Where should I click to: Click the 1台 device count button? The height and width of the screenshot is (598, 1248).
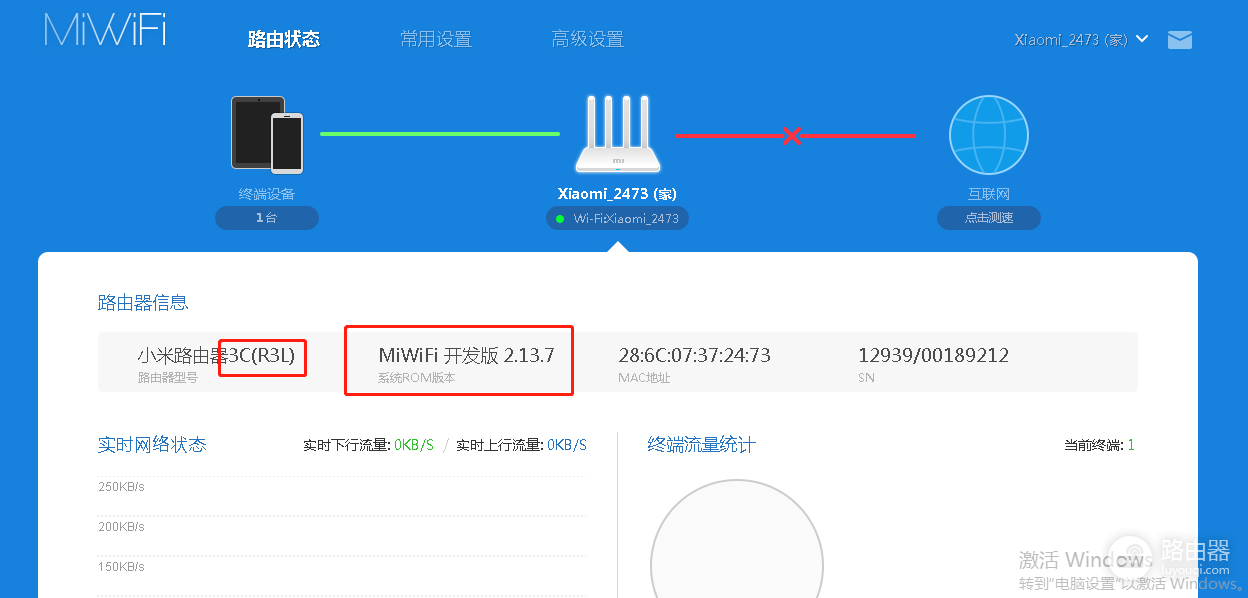coord(267,218)
